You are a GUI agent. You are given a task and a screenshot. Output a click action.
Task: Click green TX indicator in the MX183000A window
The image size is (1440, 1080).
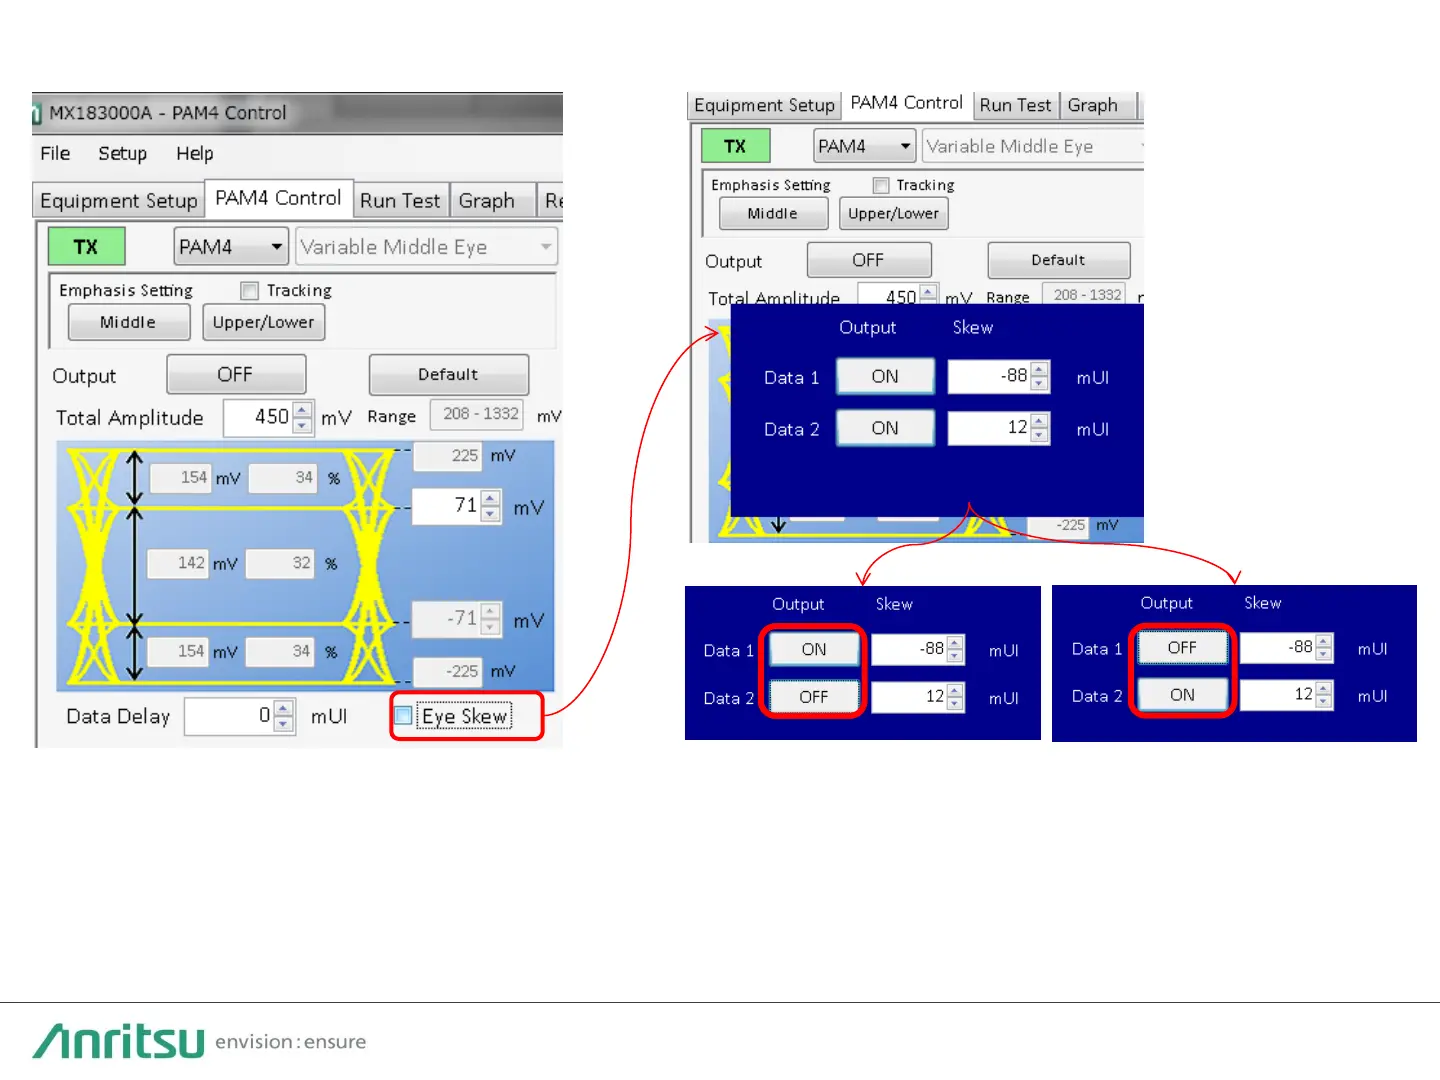coord(86,247)
